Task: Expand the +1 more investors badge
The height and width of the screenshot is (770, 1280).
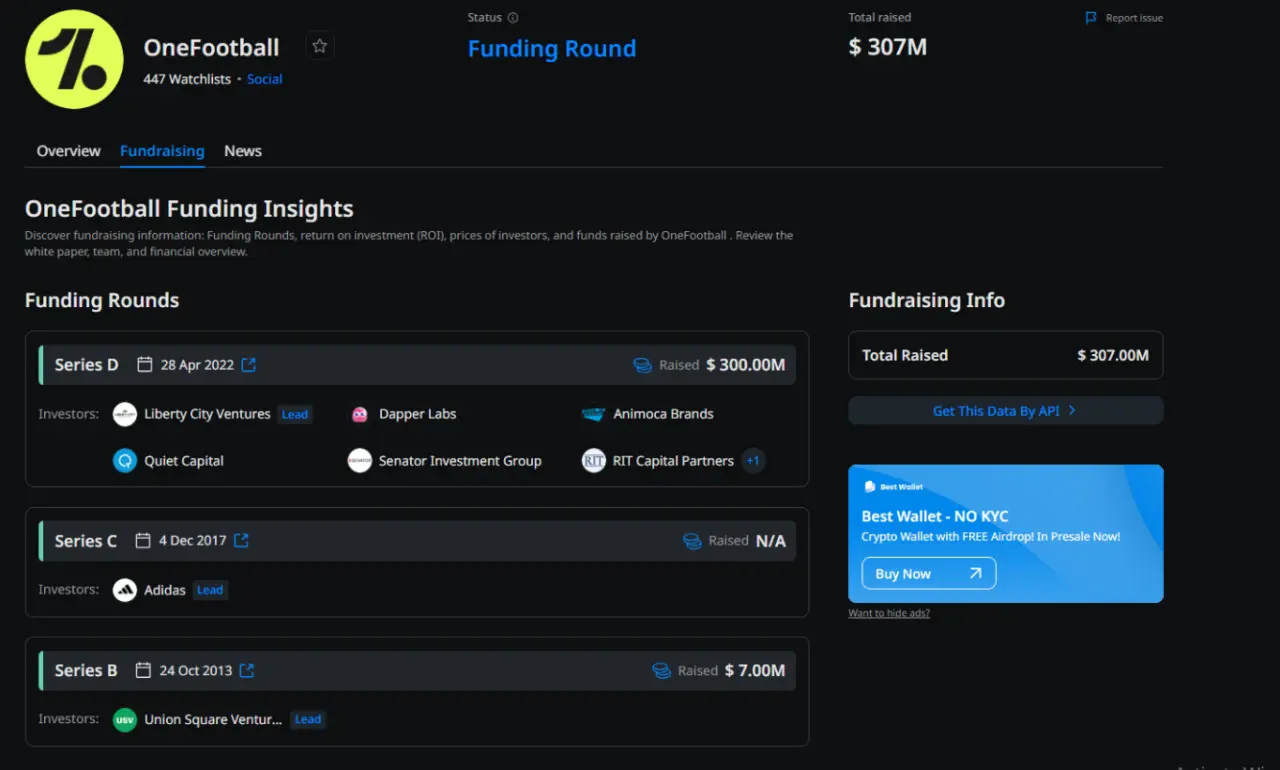Action: [x=754, y=461]
